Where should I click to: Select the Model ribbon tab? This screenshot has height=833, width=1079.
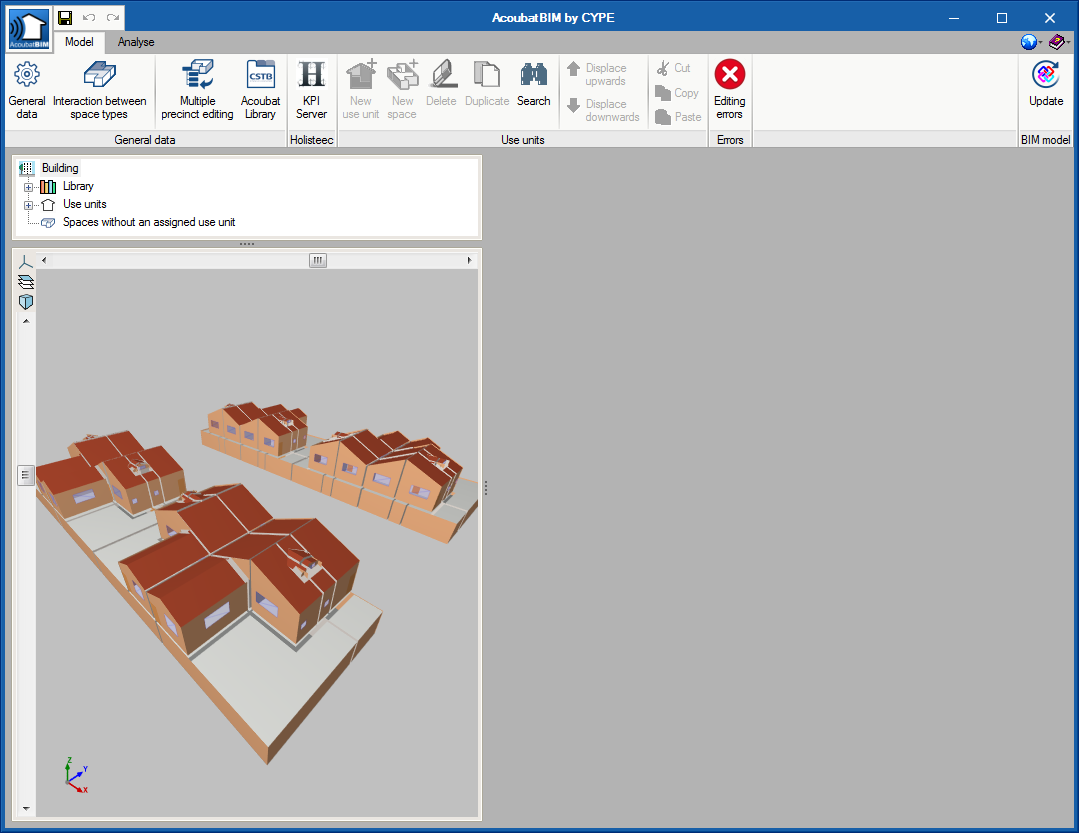[x=79, y=42]
